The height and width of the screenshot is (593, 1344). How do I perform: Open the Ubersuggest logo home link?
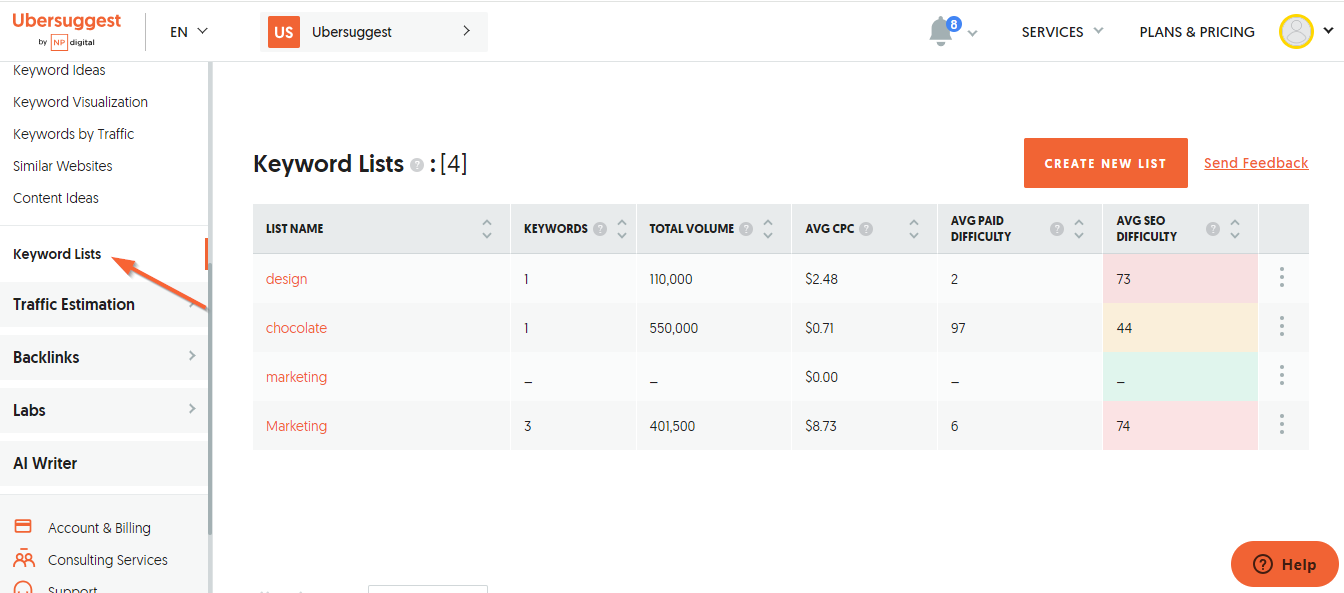point(66,31)
